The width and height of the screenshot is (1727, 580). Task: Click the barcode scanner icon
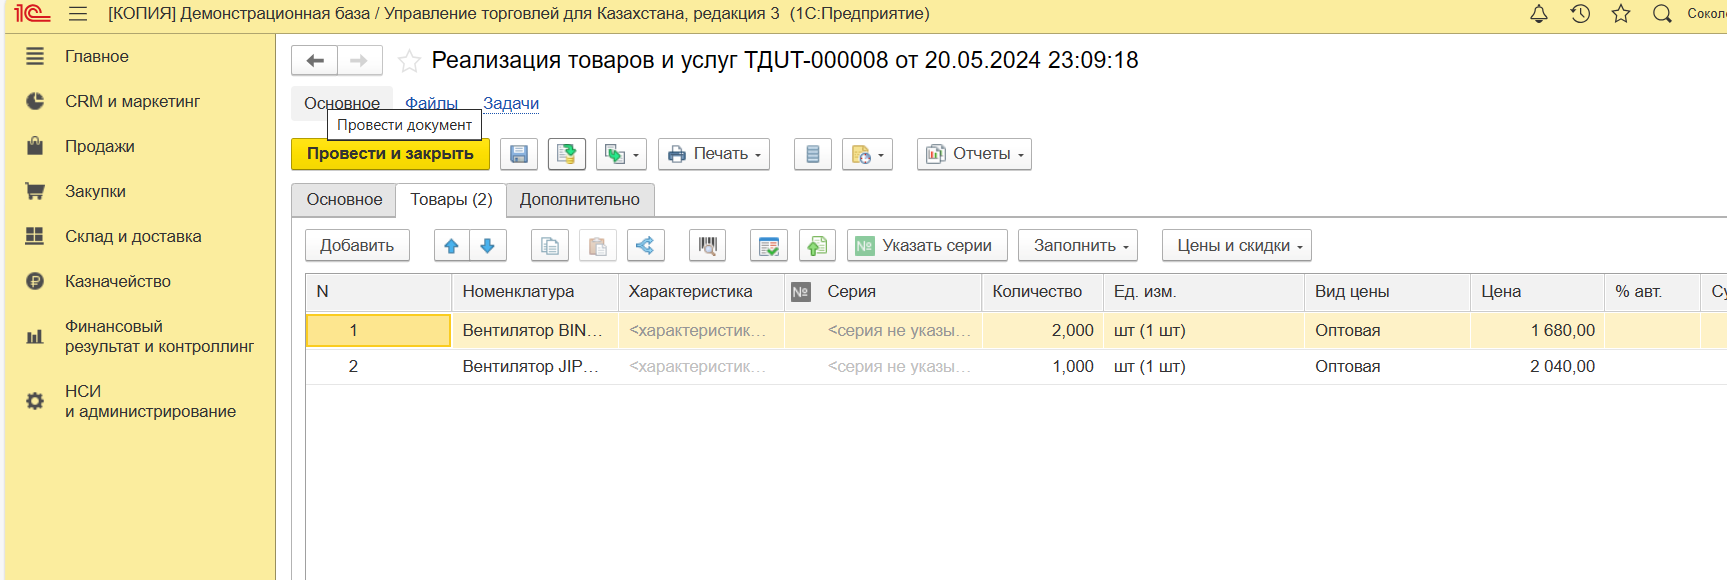point(707,246)
